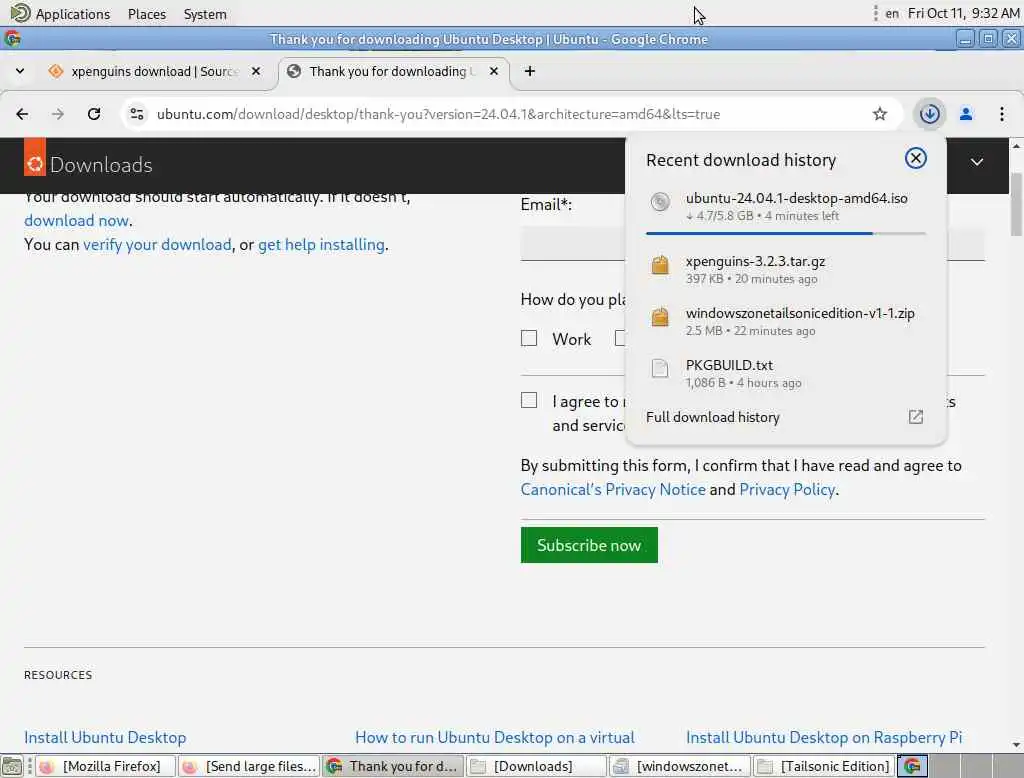The image size is (1024, 778).
Task: Click the xpenguins tar.gz archive icon
Action: tap(660, 265)
